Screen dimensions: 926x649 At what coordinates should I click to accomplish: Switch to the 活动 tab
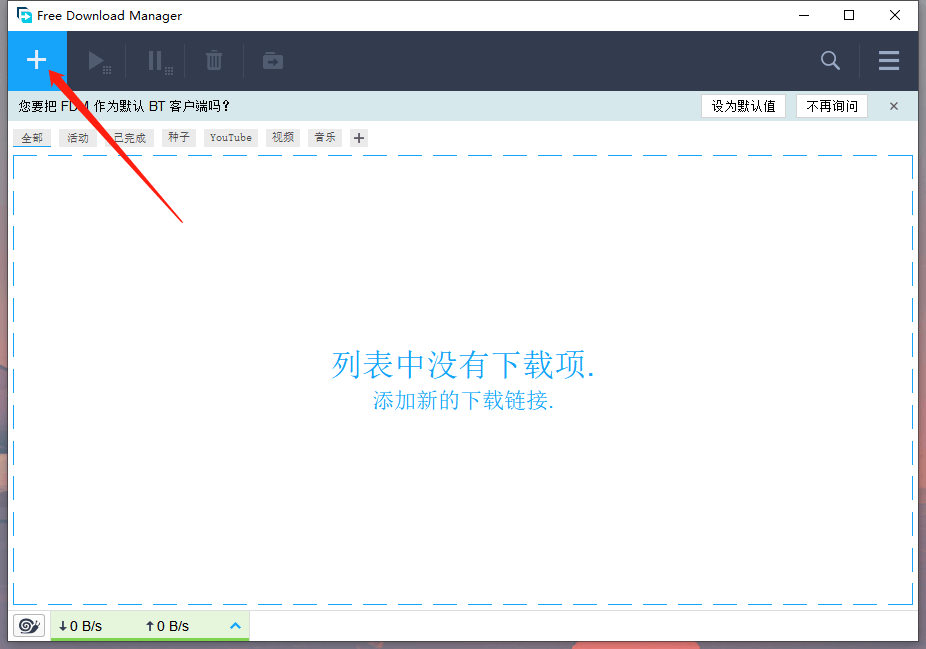(78, 138)
